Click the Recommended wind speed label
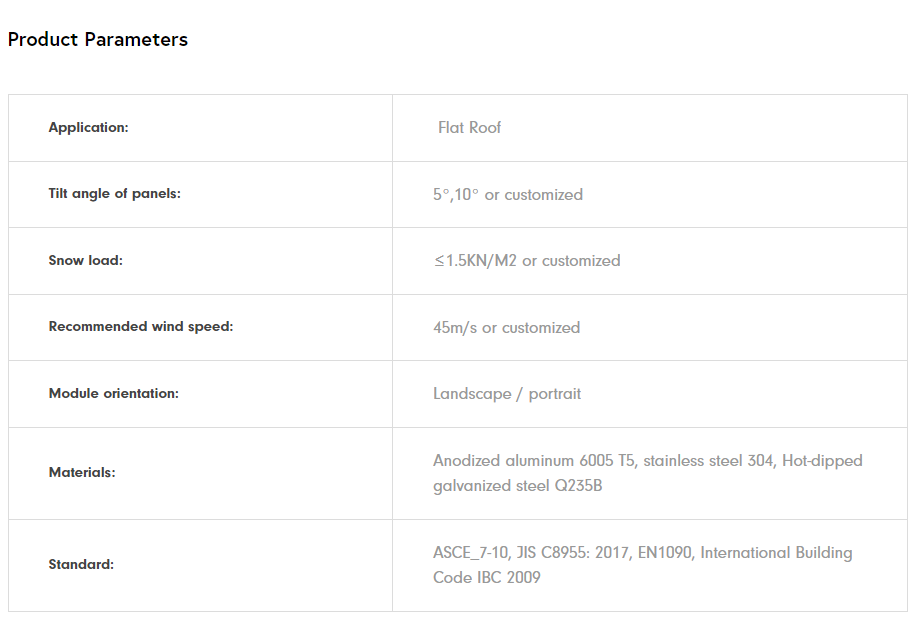Image resolution: width=921 pixels, height=624 pixels. (140, 327)
